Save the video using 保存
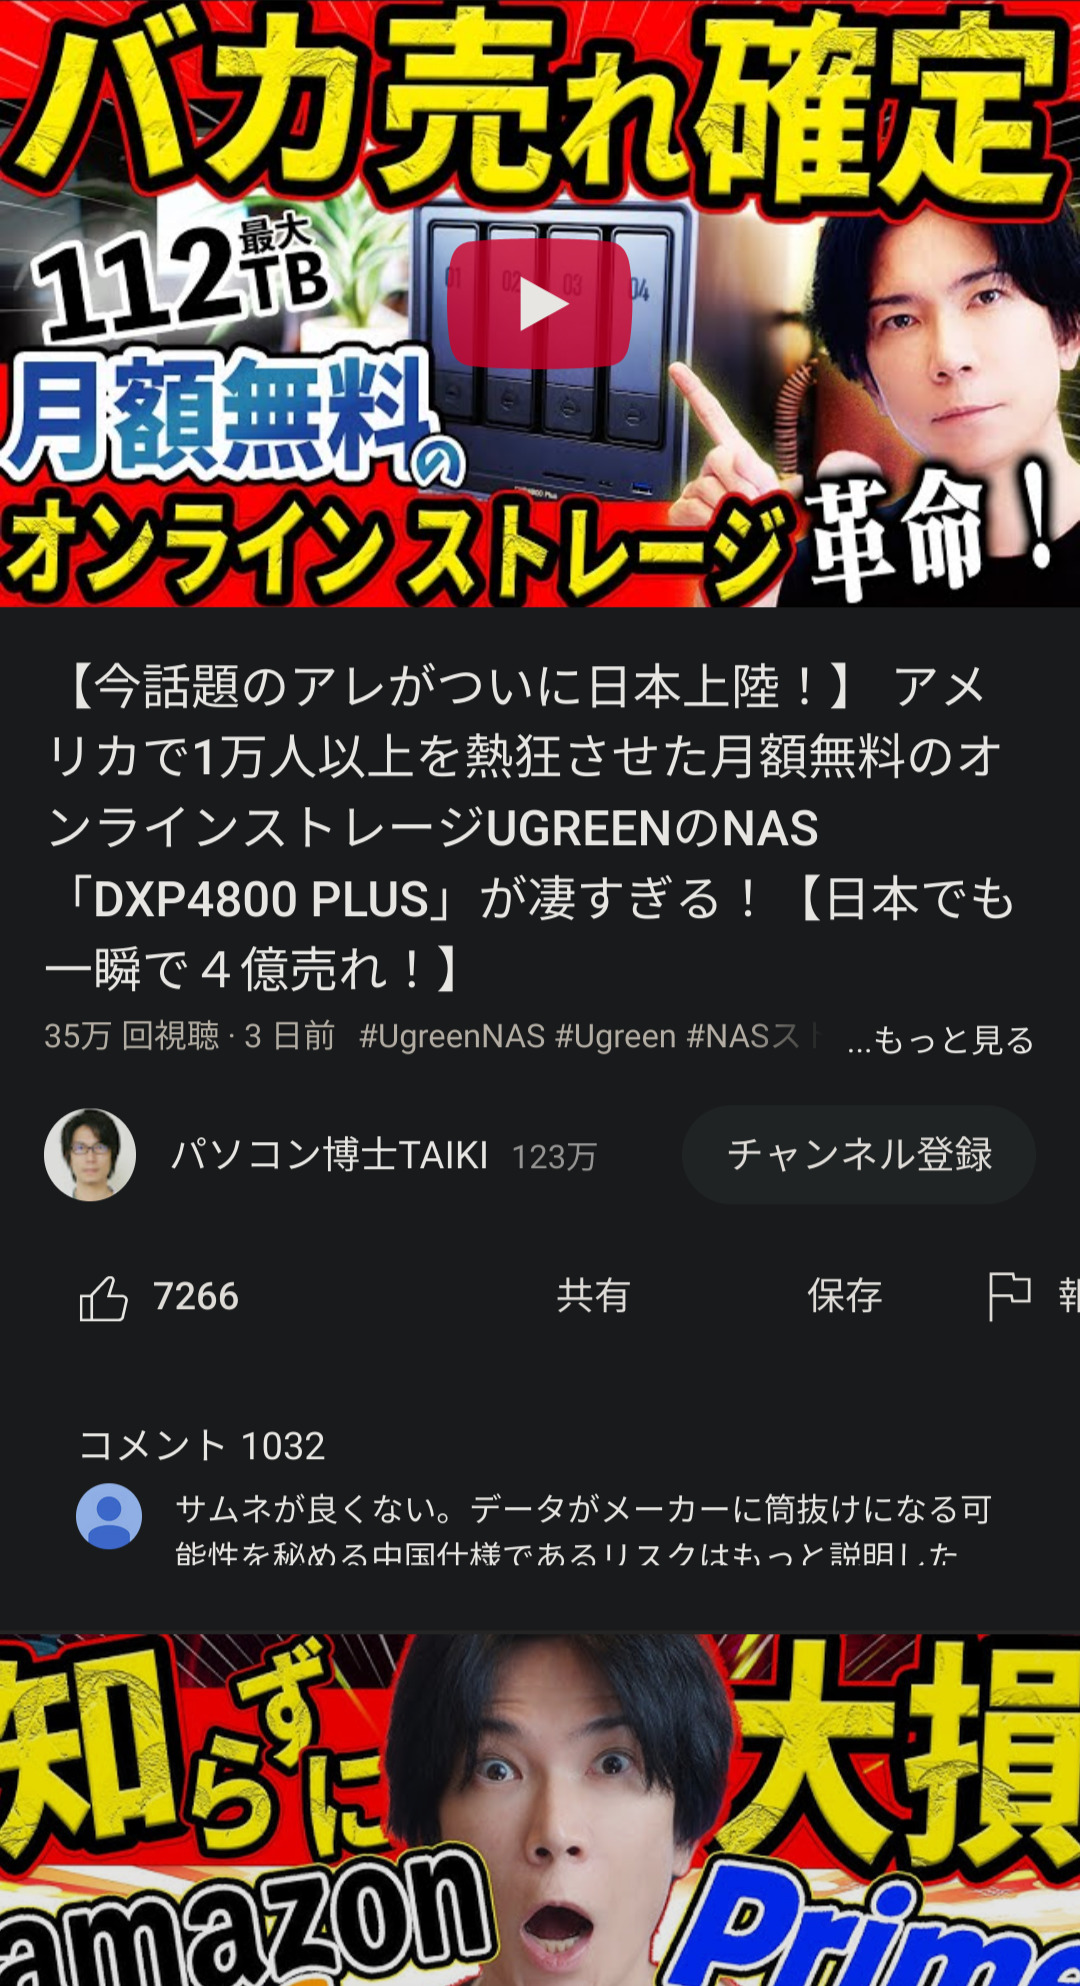This screenshot has height=1986, width=1080. [x=845, y=1296]
